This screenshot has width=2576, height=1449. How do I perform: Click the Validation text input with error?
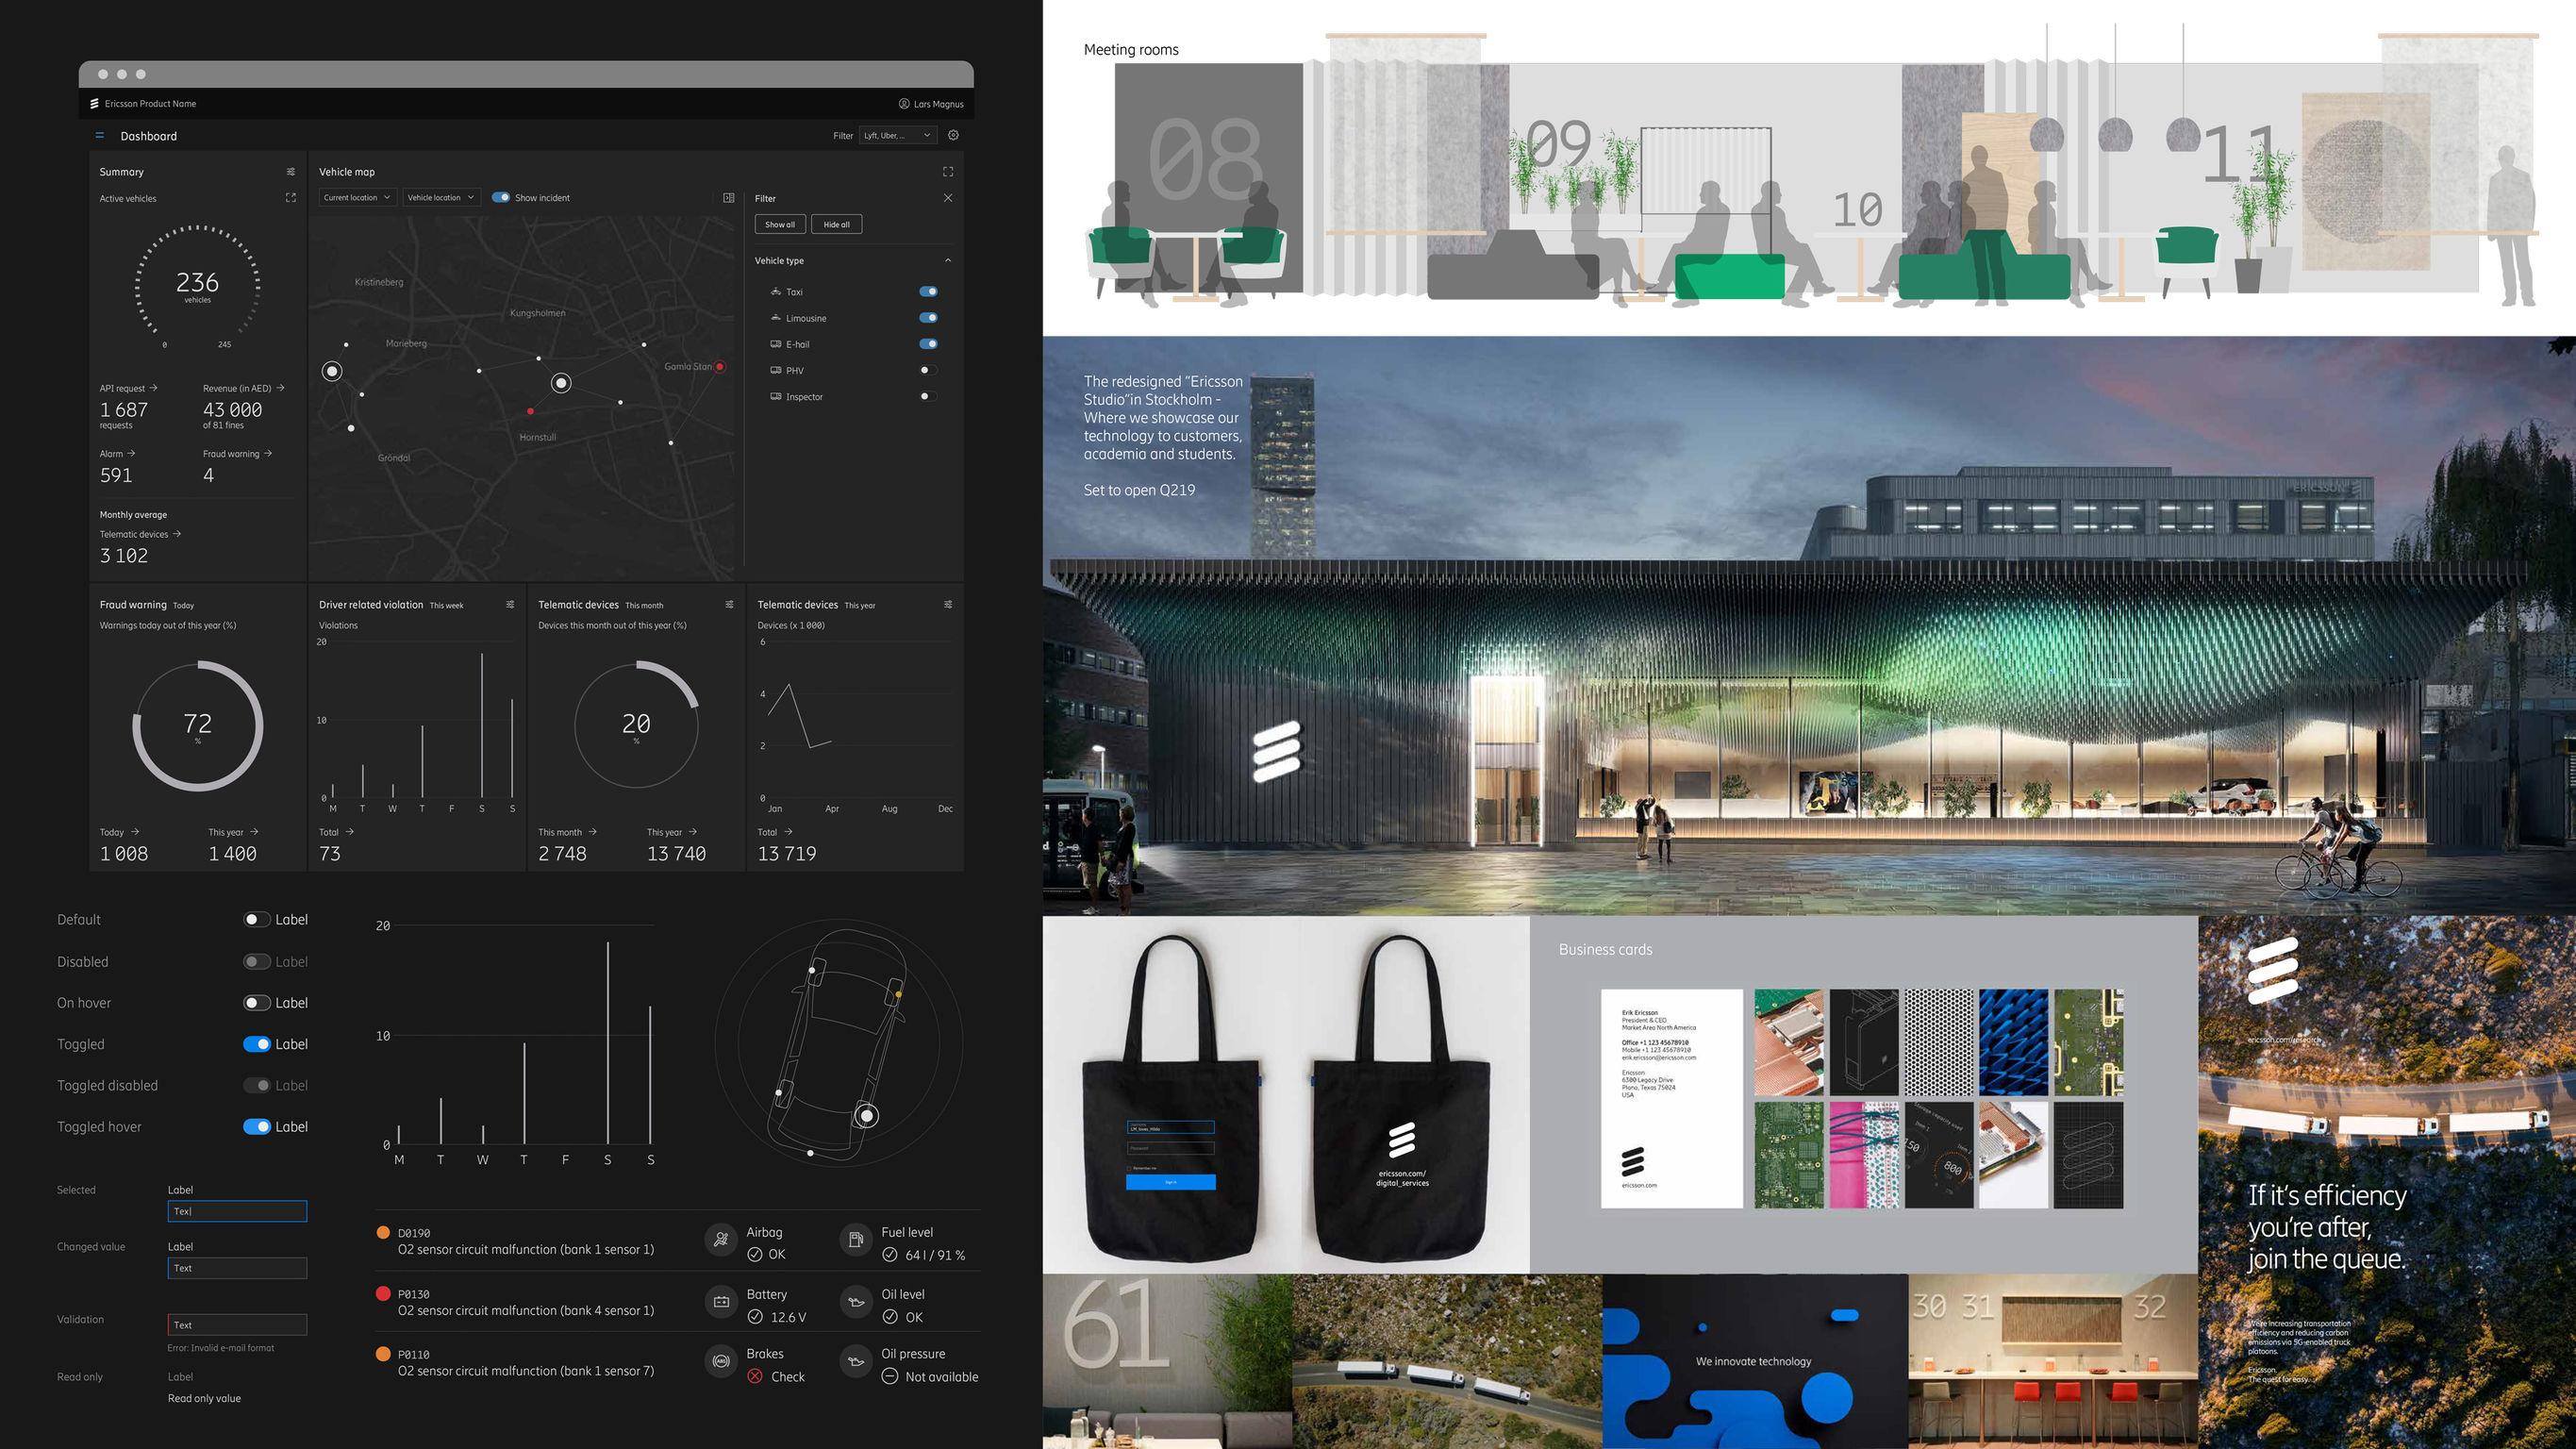pos(237,1325)
